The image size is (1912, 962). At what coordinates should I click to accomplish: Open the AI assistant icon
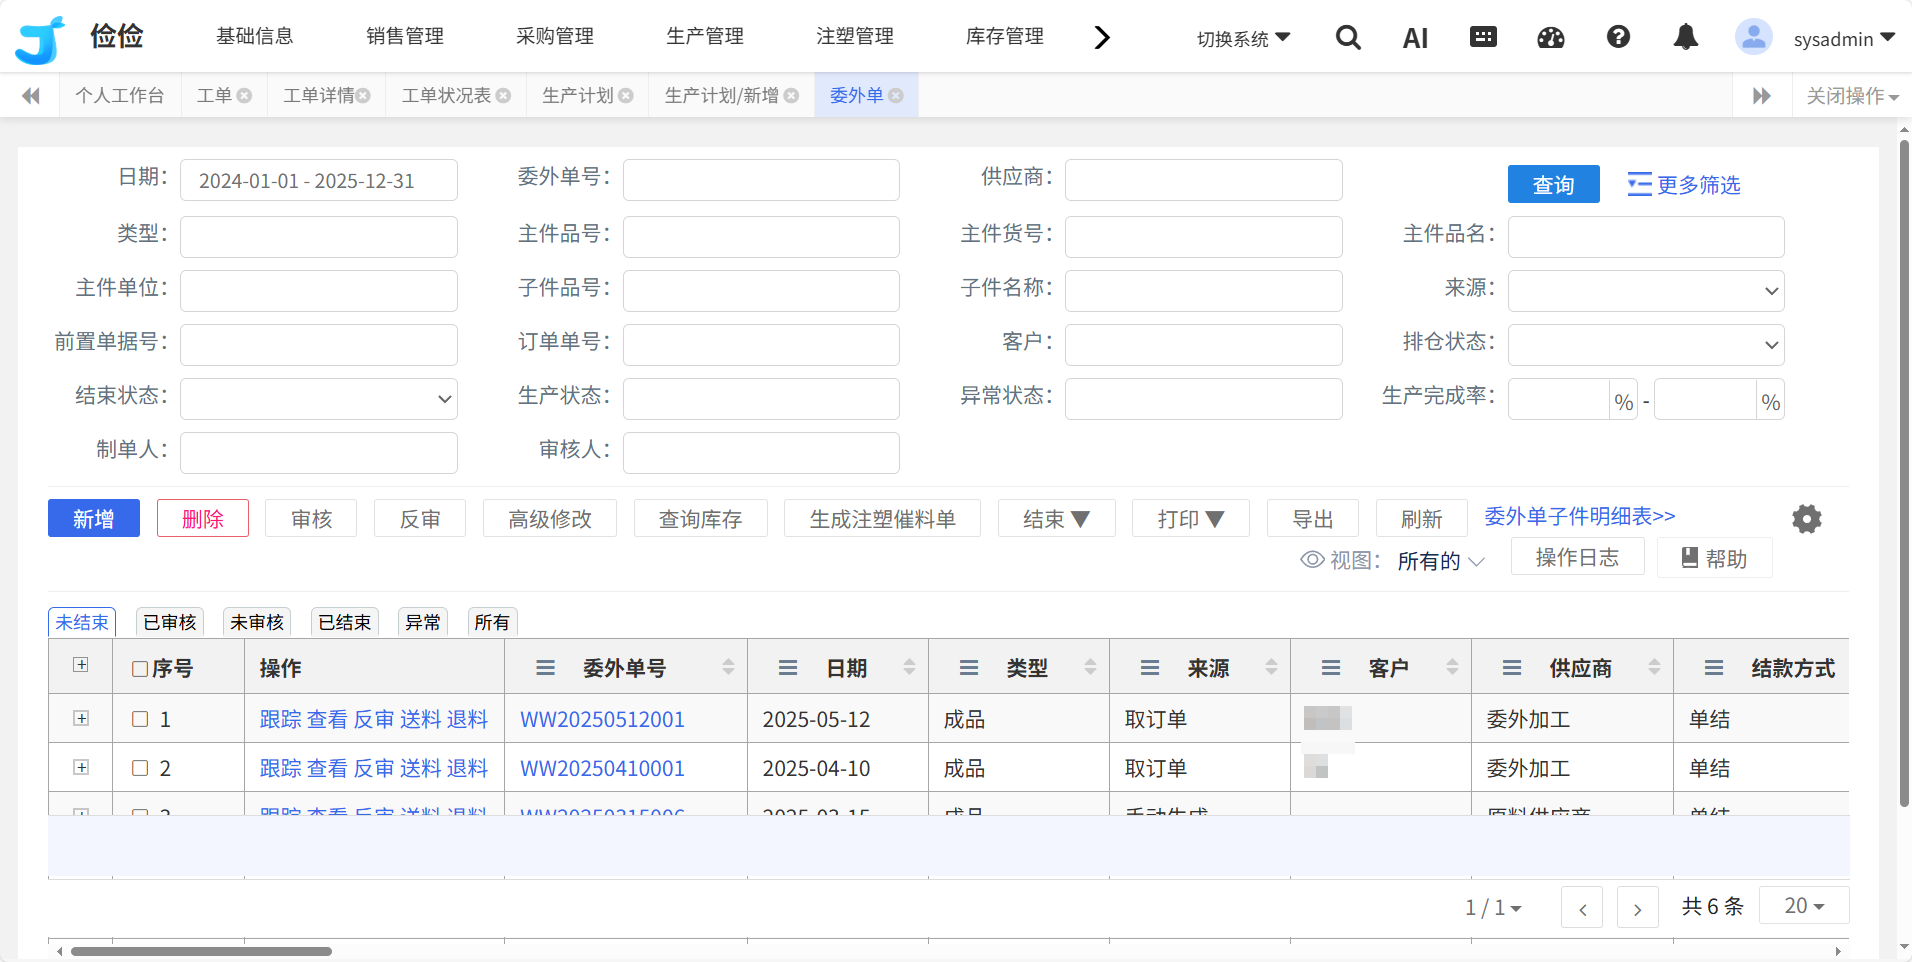[1415, 39]
